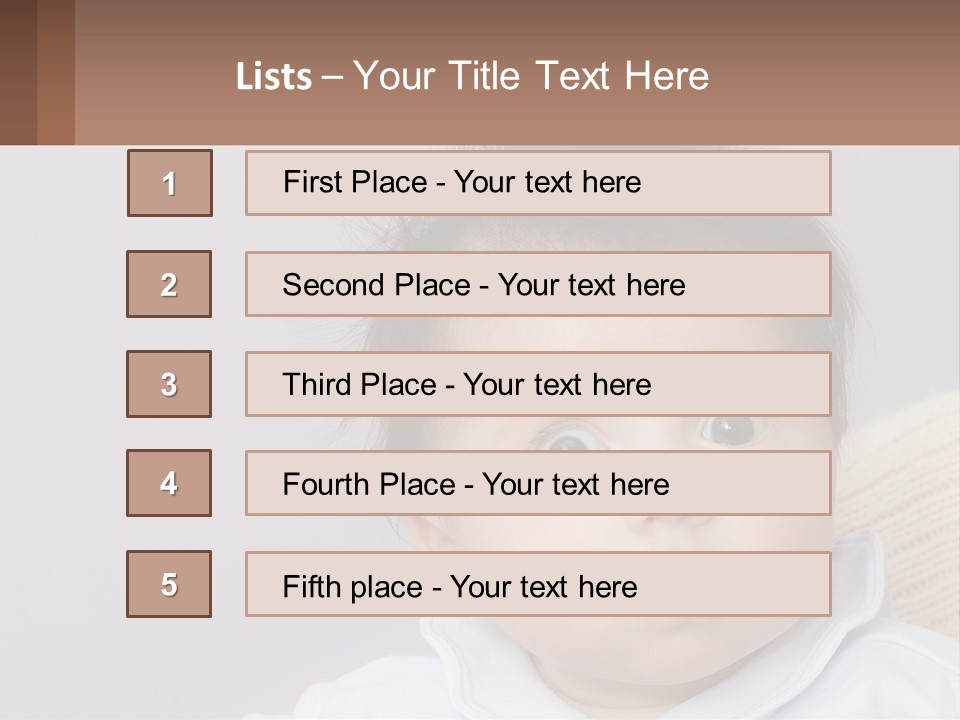The width and height of the screenshot is (960, 720).
Task: Click the "First Place - Your text here" box
Action: click(538, 183)
